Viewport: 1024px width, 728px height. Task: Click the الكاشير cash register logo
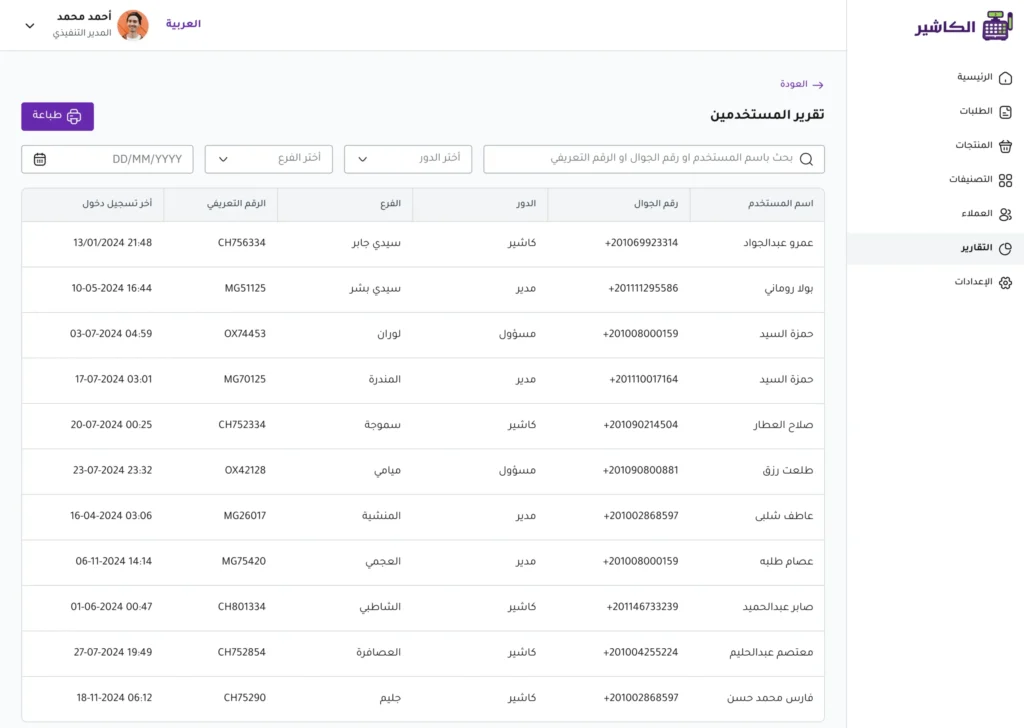[964, 26]
